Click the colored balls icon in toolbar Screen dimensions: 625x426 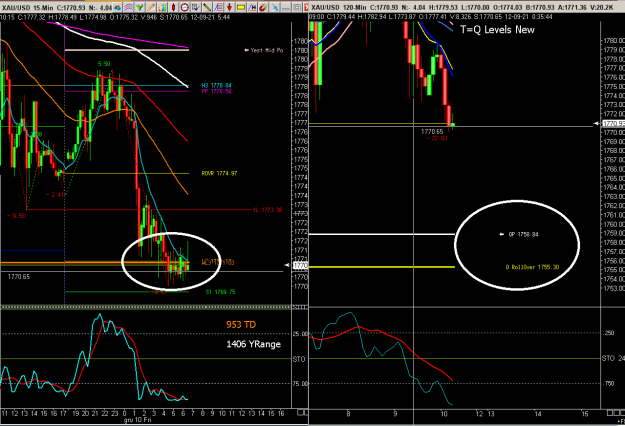click(x=117, y=7)
